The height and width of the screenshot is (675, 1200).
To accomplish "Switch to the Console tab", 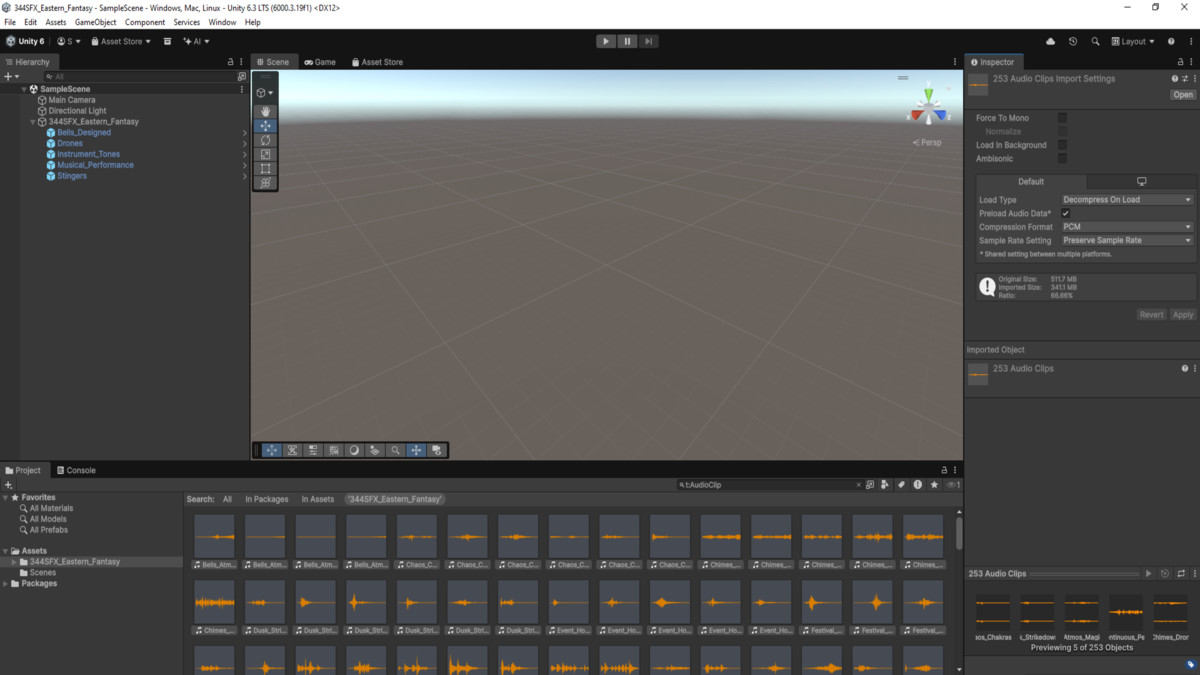I will click(x=76, y=470).
